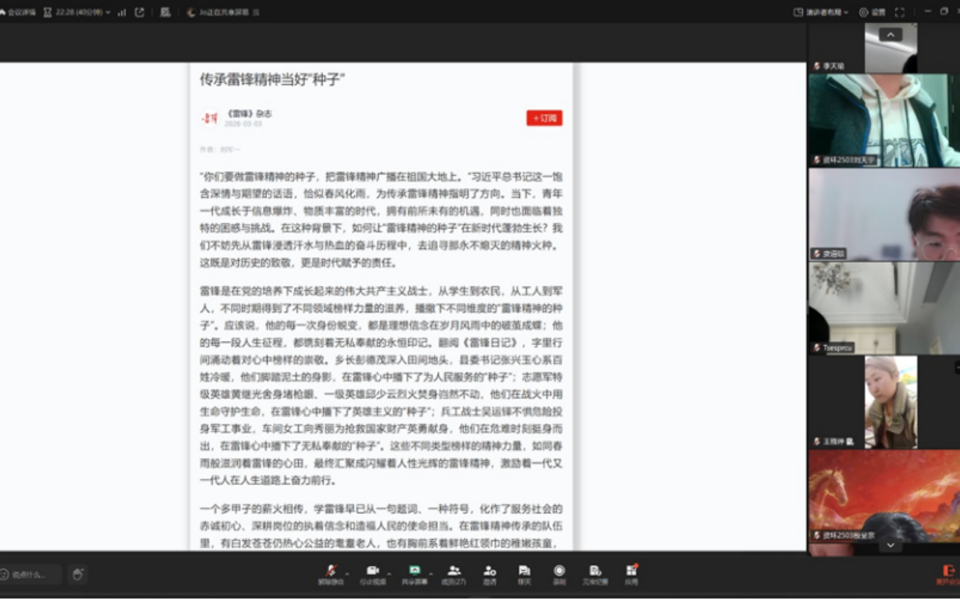Toggle fullscreen mode icon in top bar
Image resolution: width=960 pixels, height=600 pixels.
coord(899,12)
